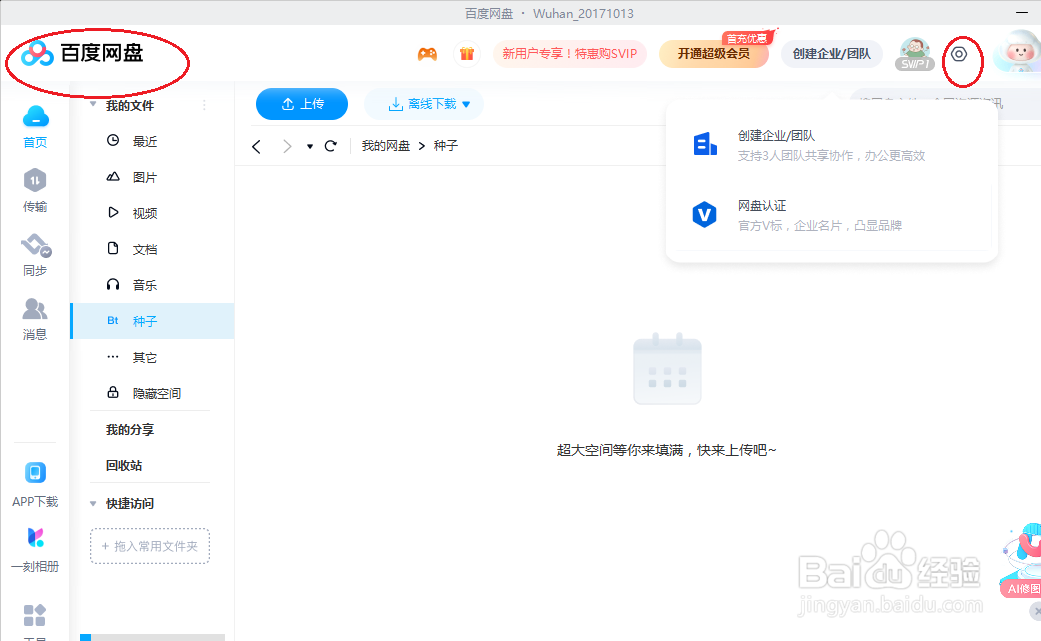
Task: Click the search input field
Action: 945,104
